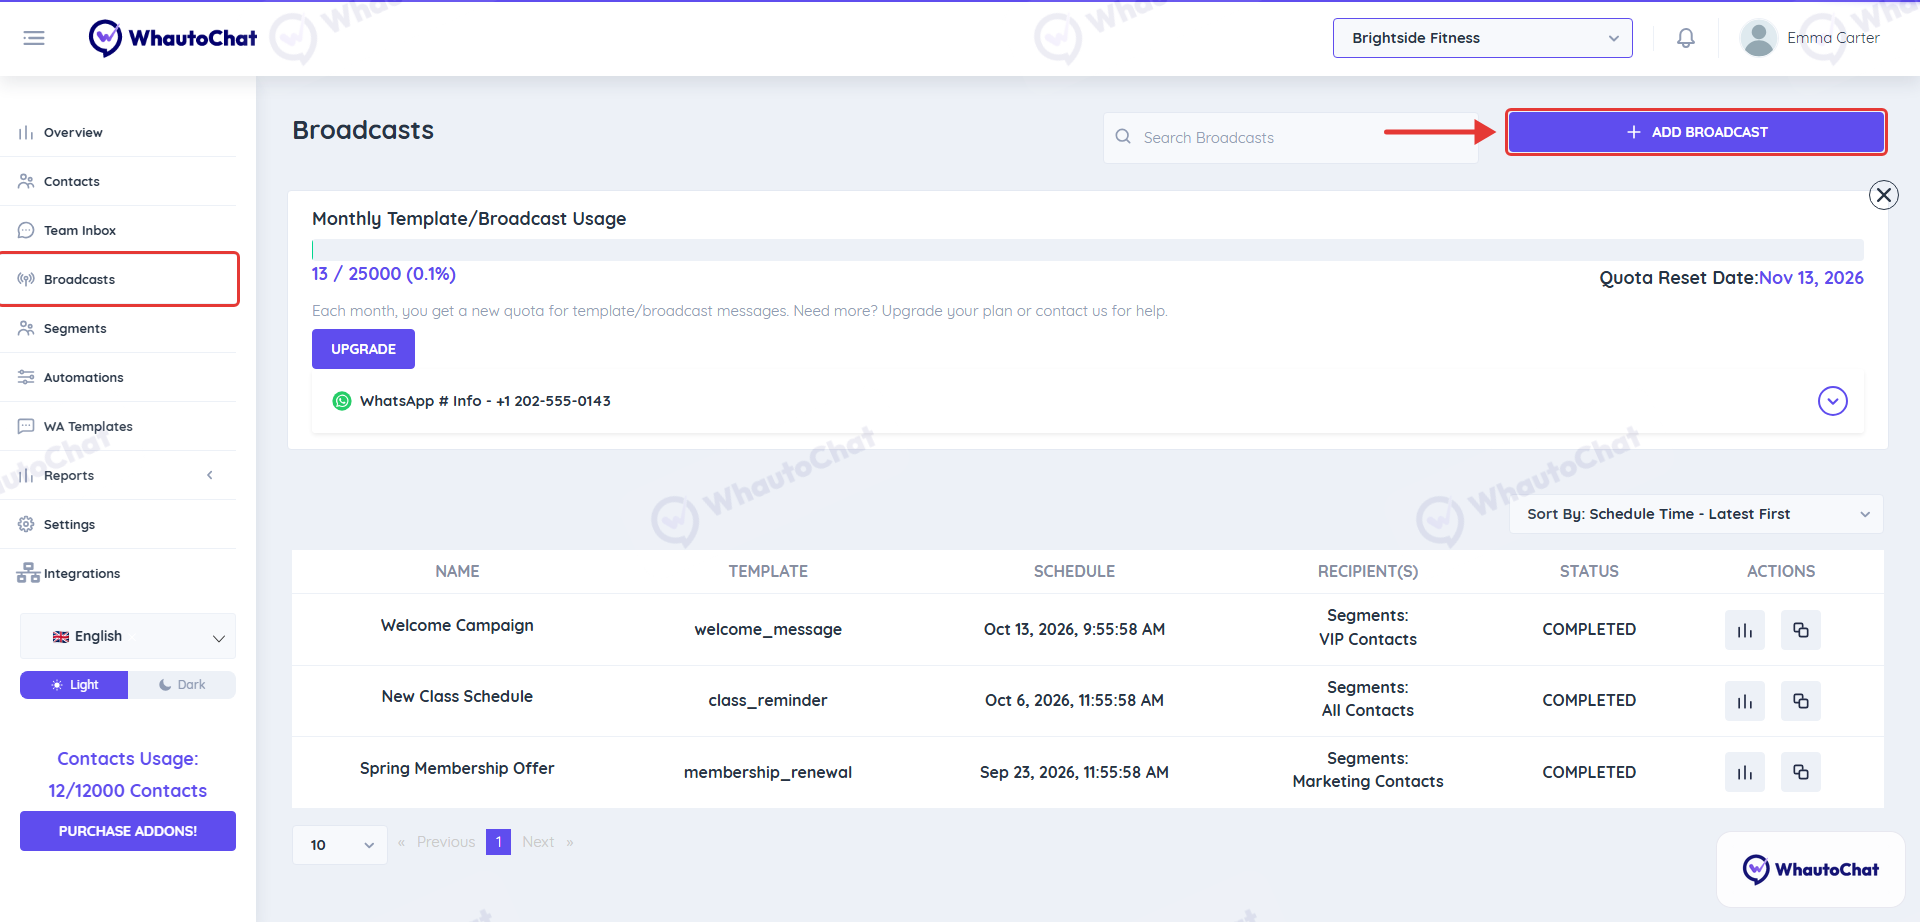The image size is (1920, 922).
Task: Duplicate the Welcome Campaign broadcast
Action: point(1801,630)
